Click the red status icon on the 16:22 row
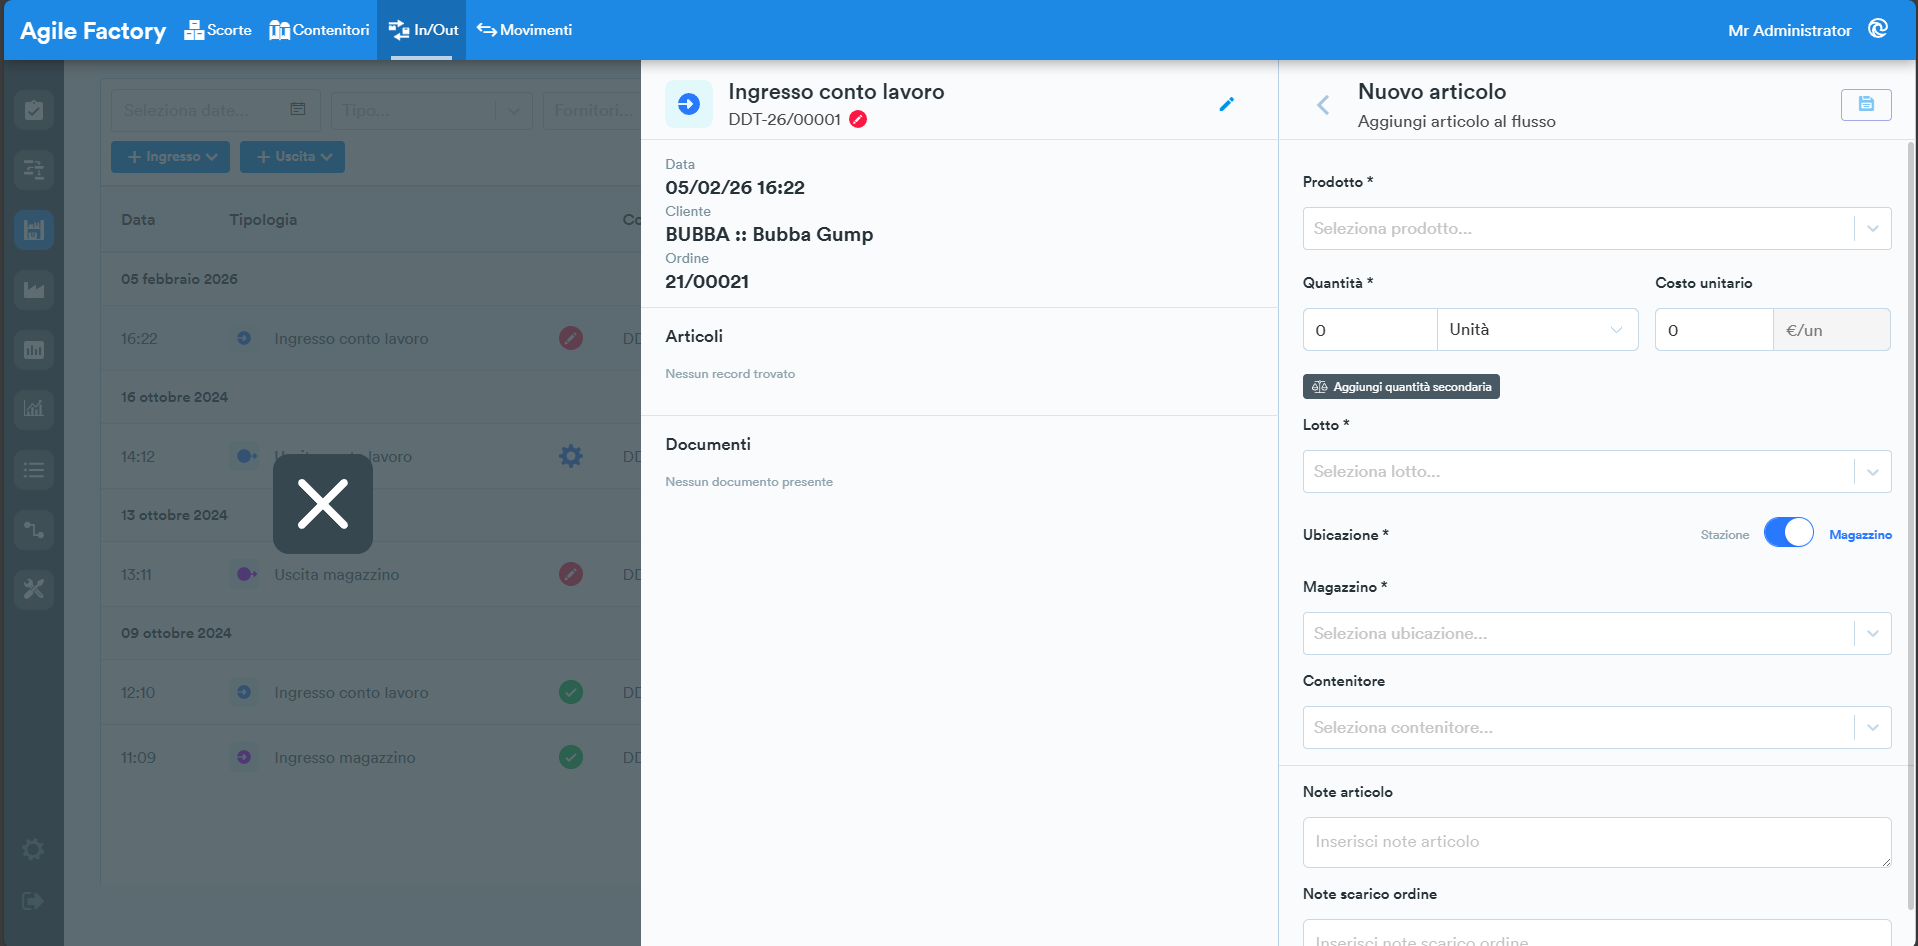This screenshot has height=946, width=1918. click(571, 338)
